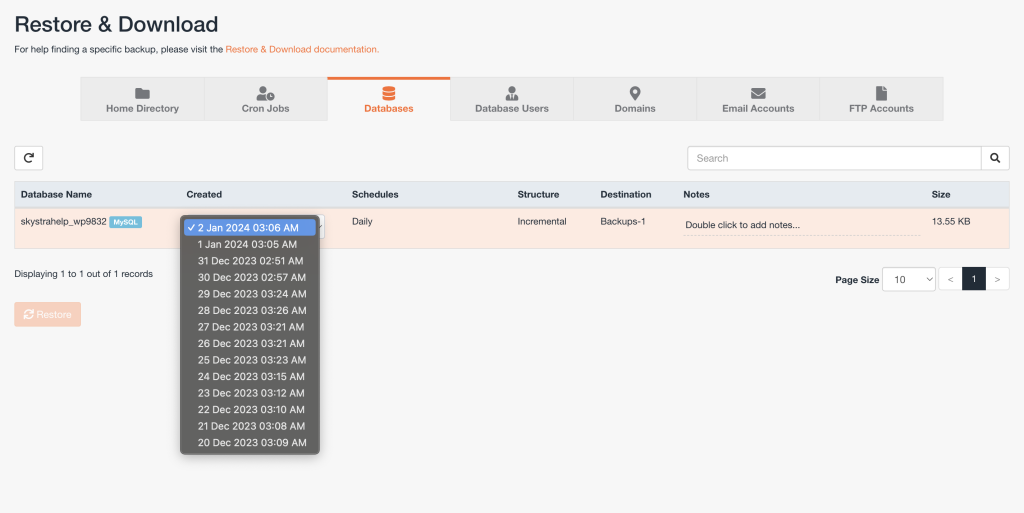Viewport: 1024px width, 513px height.
Task: Open the Email Accounts tab
Action: [758, 100]
